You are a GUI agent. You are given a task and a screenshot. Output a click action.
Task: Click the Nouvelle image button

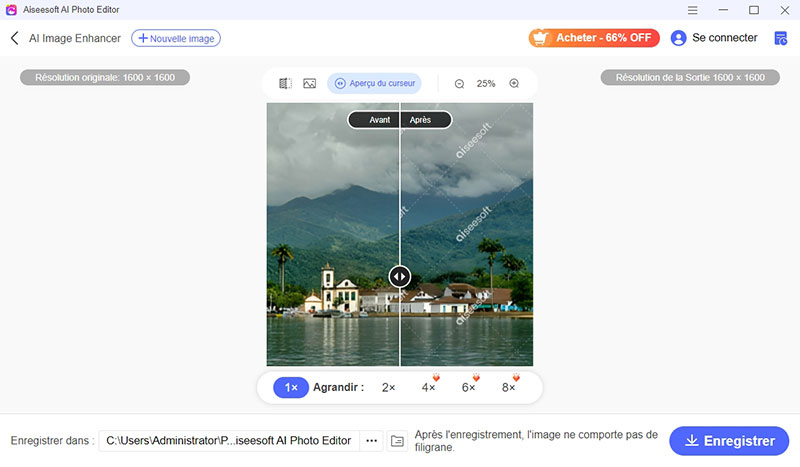click(x=176, y=38)
